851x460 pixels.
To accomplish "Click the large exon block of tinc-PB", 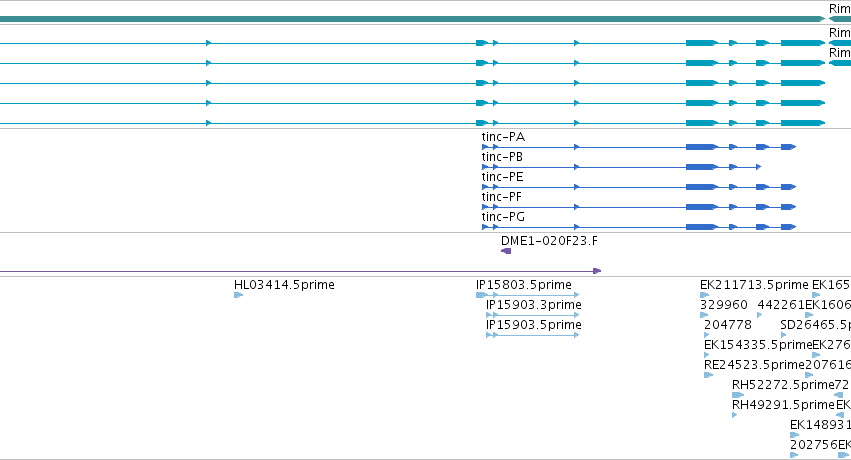I will [x=701, y=167].
